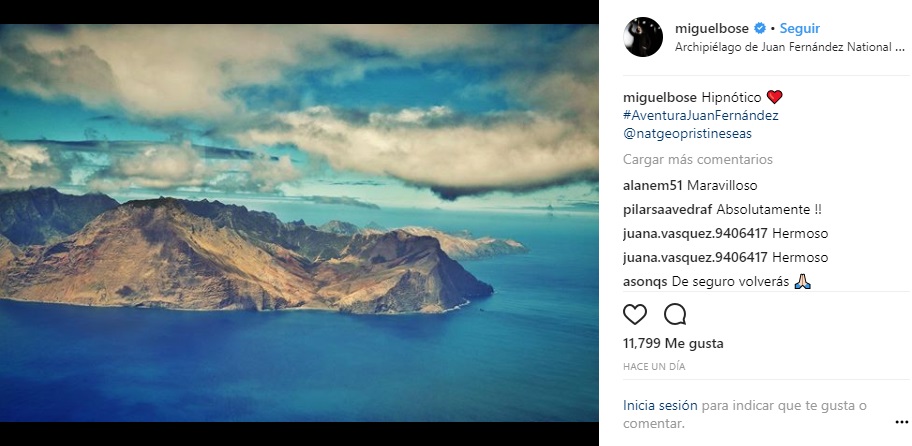Image resolution: width=912 pixels, height=446 pixels.
Task: Open the first juana.vasquez.9406417 username
Action: click(688, 233)
